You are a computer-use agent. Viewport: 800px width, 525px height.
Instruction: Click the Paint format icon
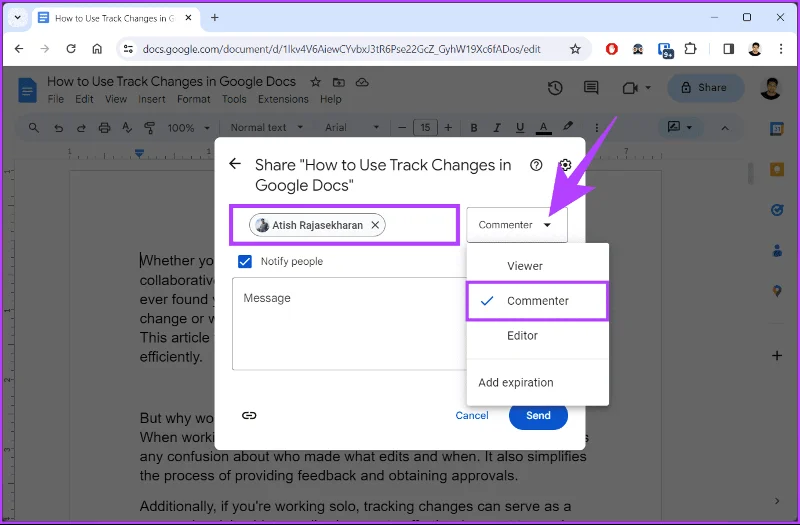click(x=149, y=128)
